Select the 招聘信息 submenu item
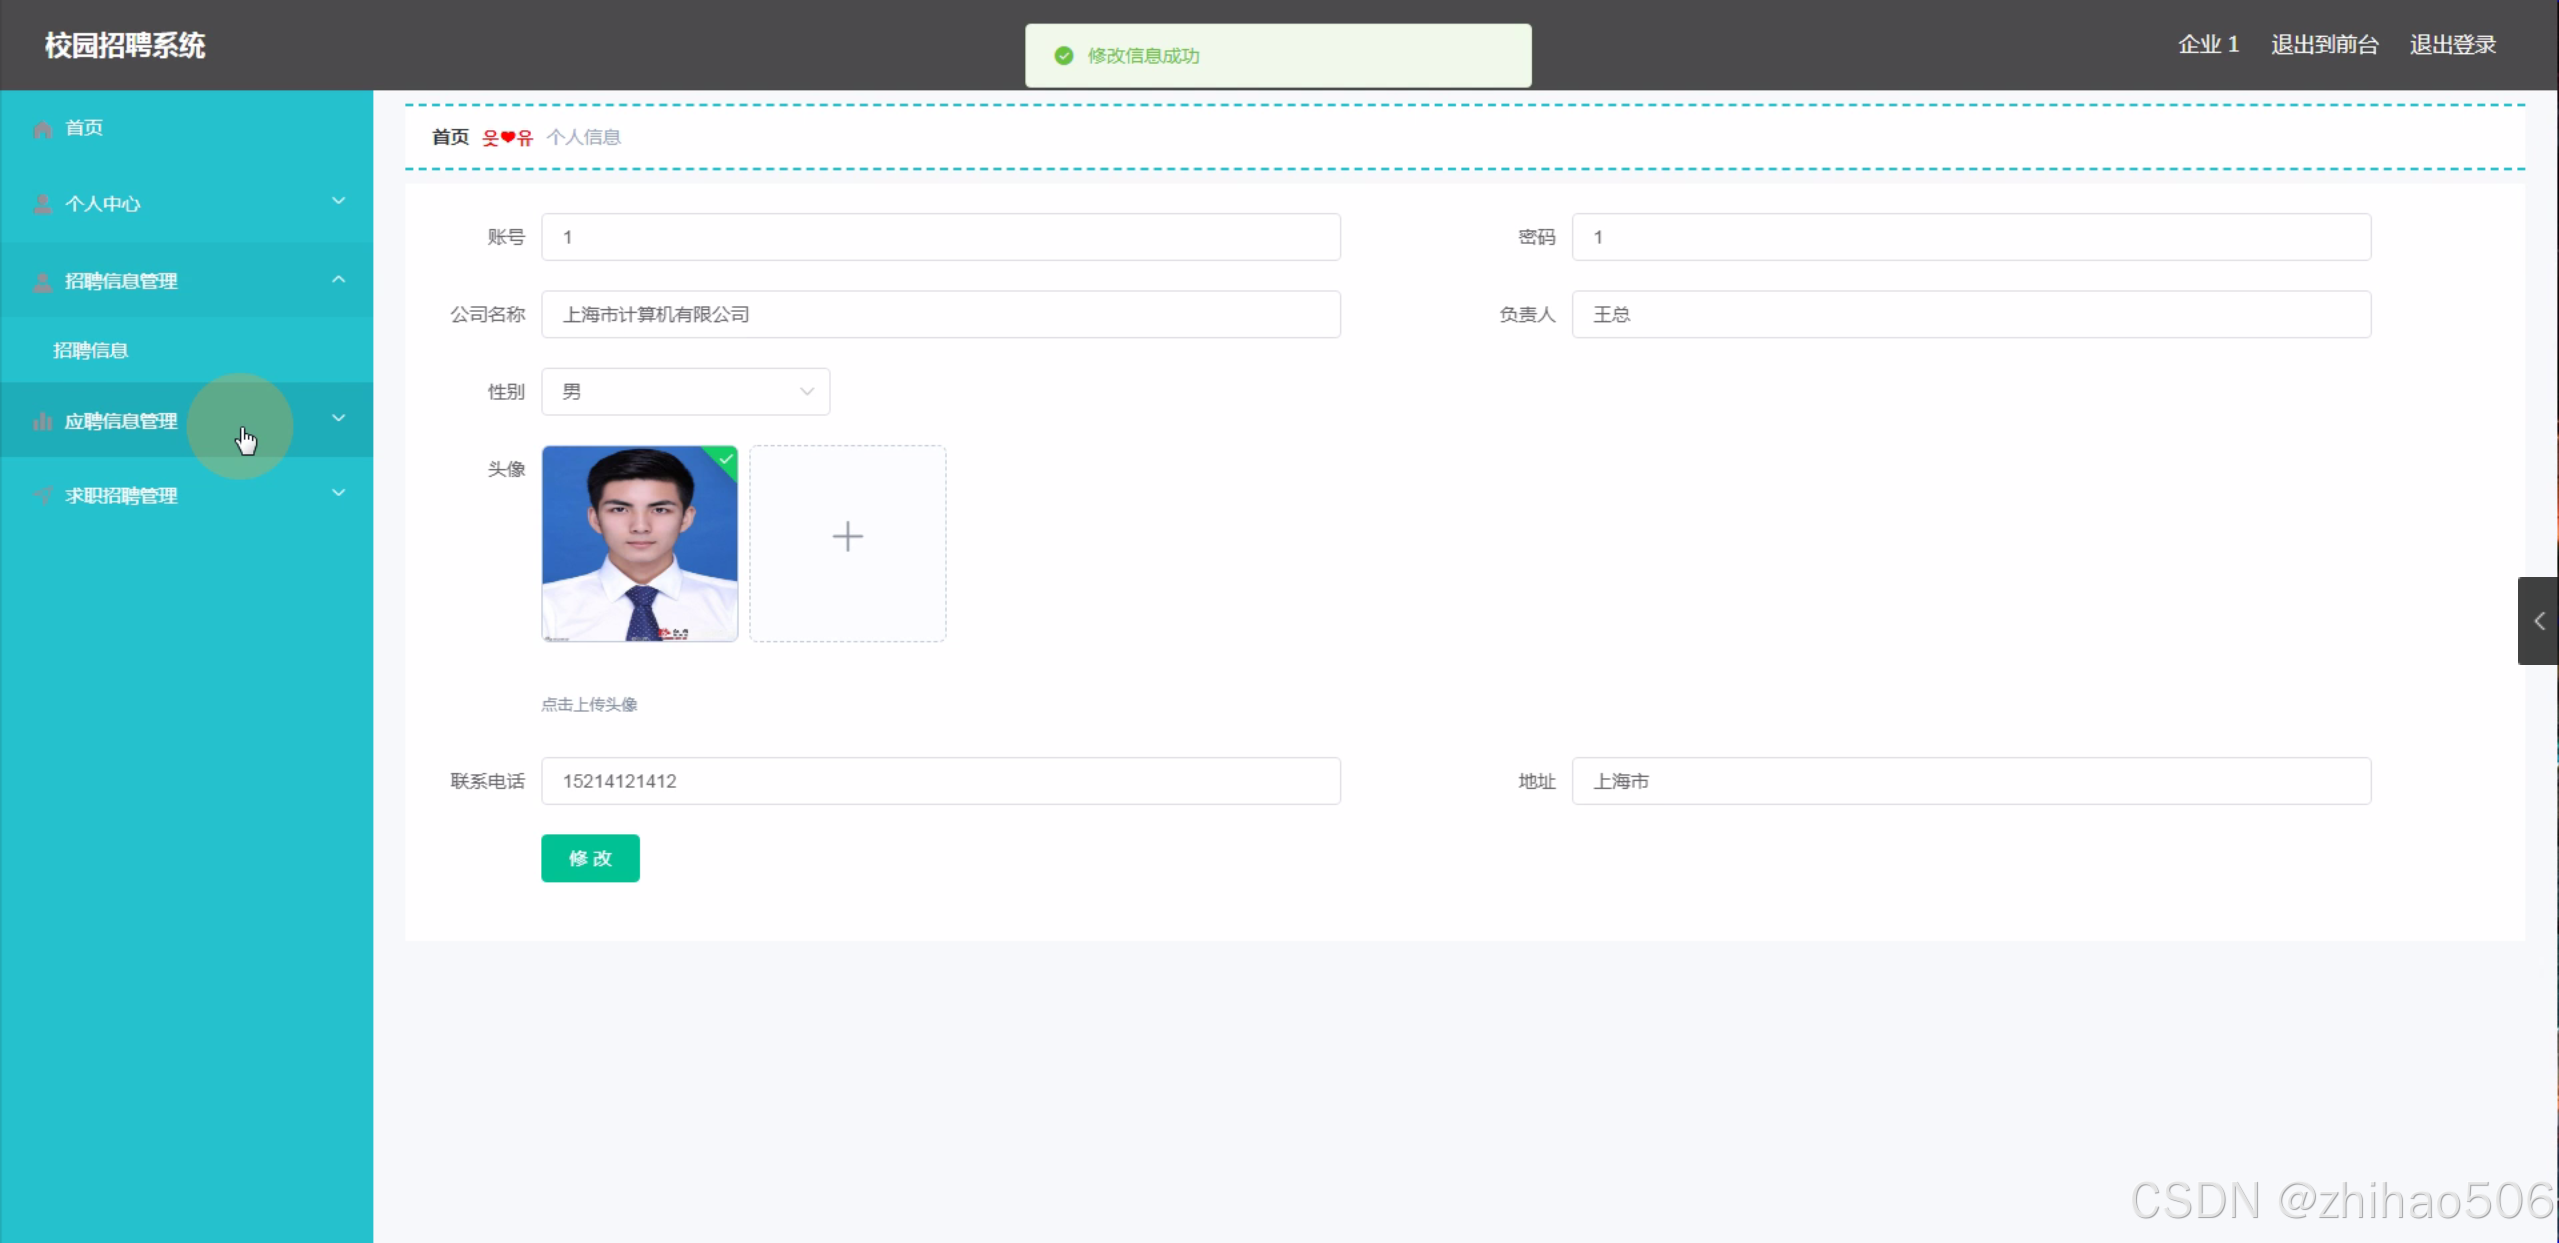Viewport: 2559px width, 1243px height. pos(91,350)
